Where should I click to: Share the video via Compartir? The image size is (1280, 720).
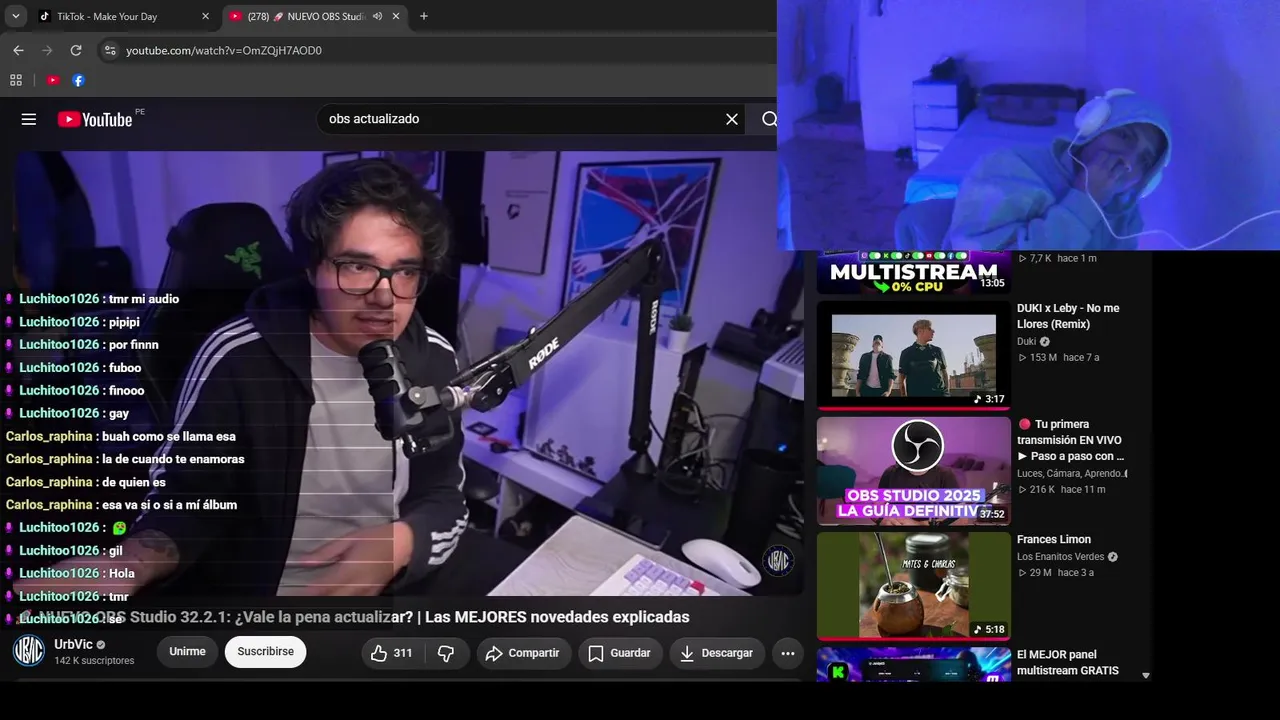[522, 653]
